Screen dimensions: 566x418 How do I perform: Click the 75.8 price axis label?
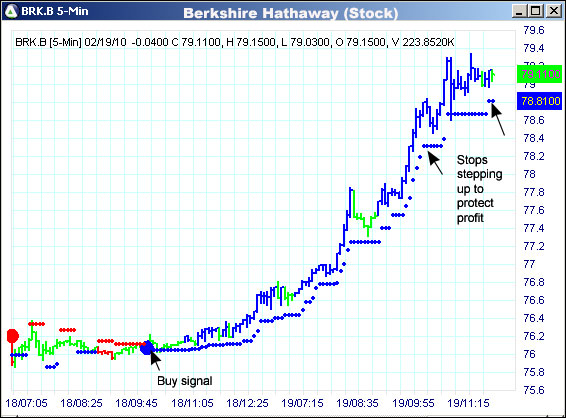coord(534,372)
